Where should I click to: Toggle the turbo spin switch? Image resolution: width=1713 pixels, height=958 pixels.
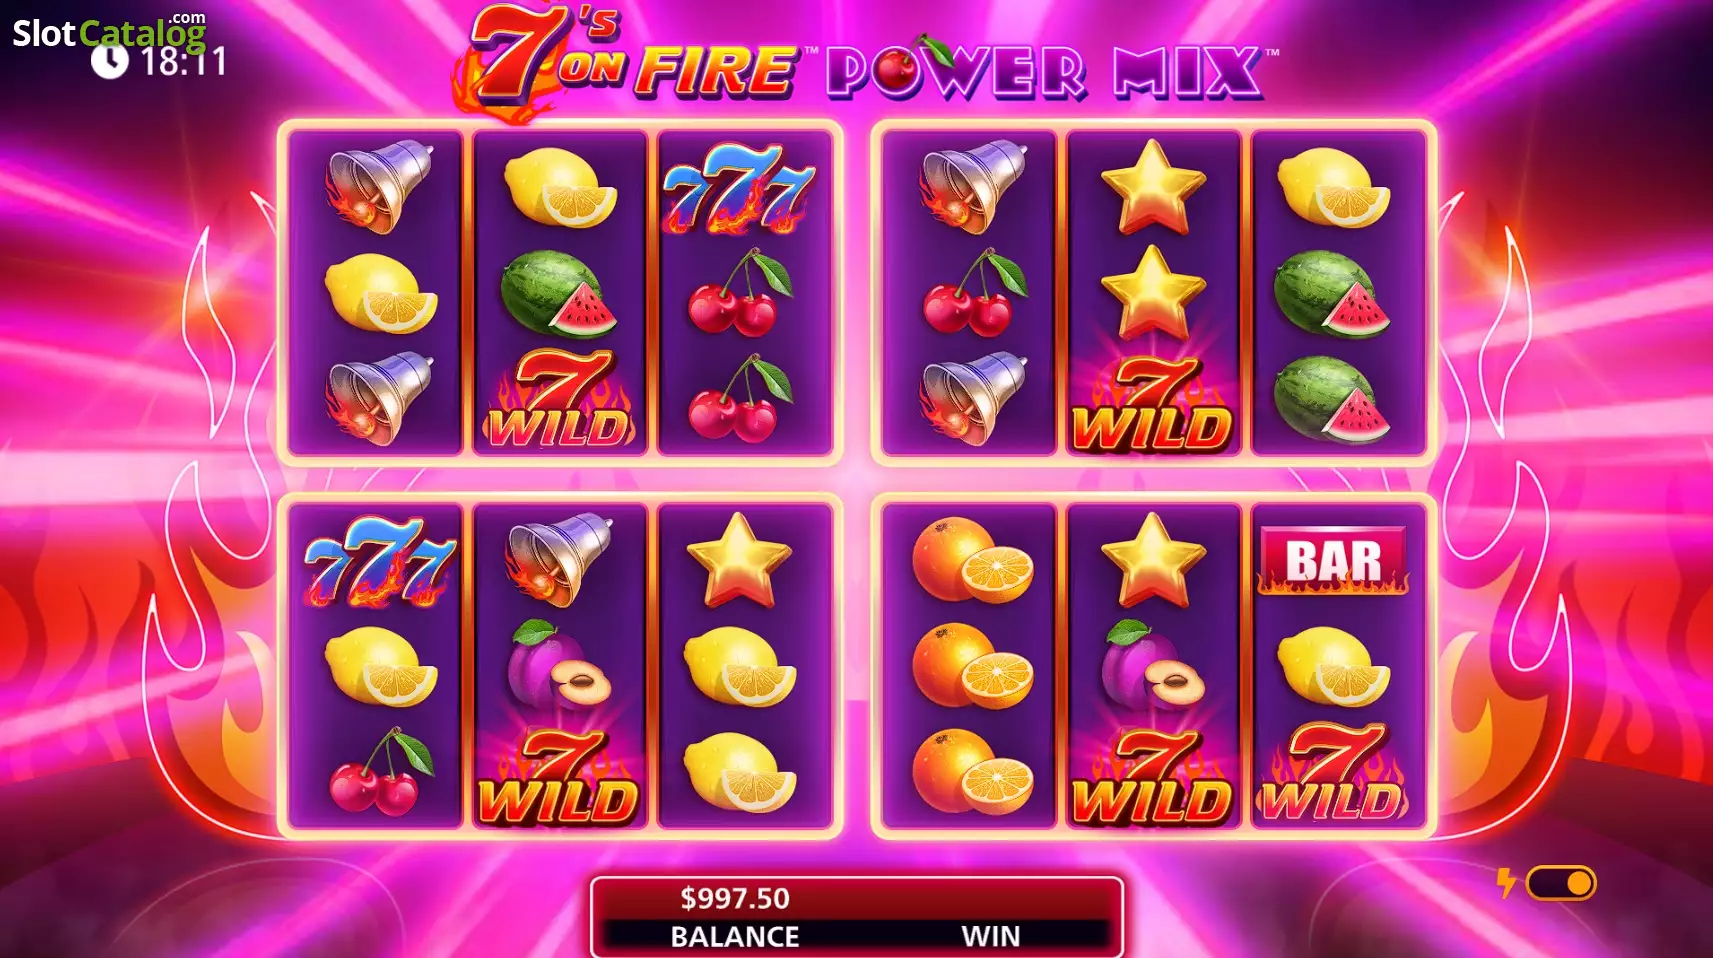click(x=1560, y=883)
